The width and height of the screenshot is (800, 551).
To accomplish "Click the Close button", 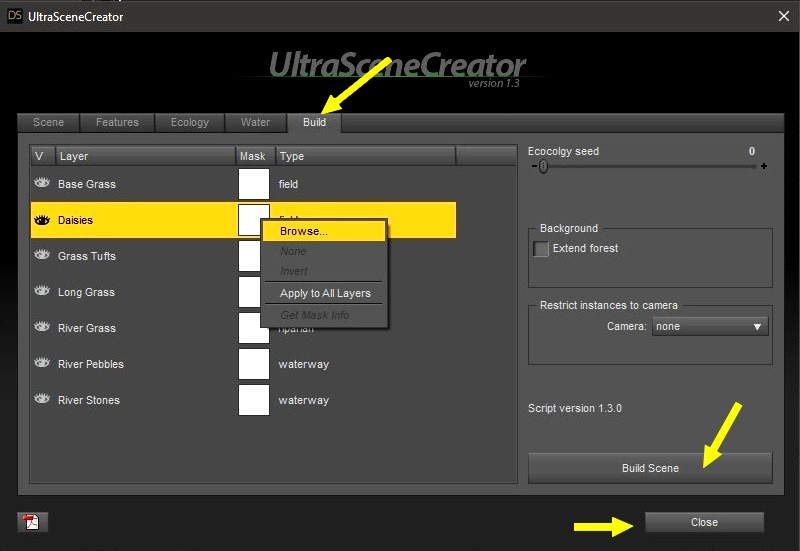I will [704, 522].
